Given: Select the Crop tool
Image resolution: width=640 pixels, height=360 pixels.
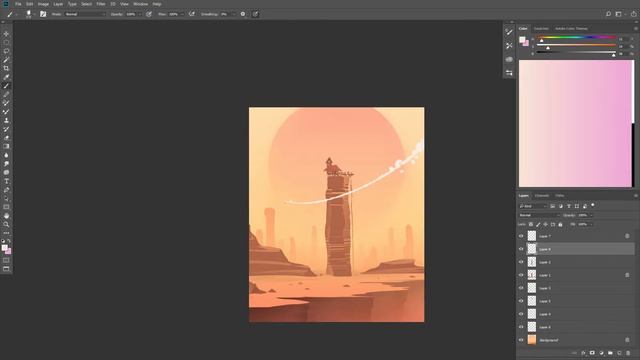Looking at the screenshot, I should pyautogui.click(x=6, y=68).
